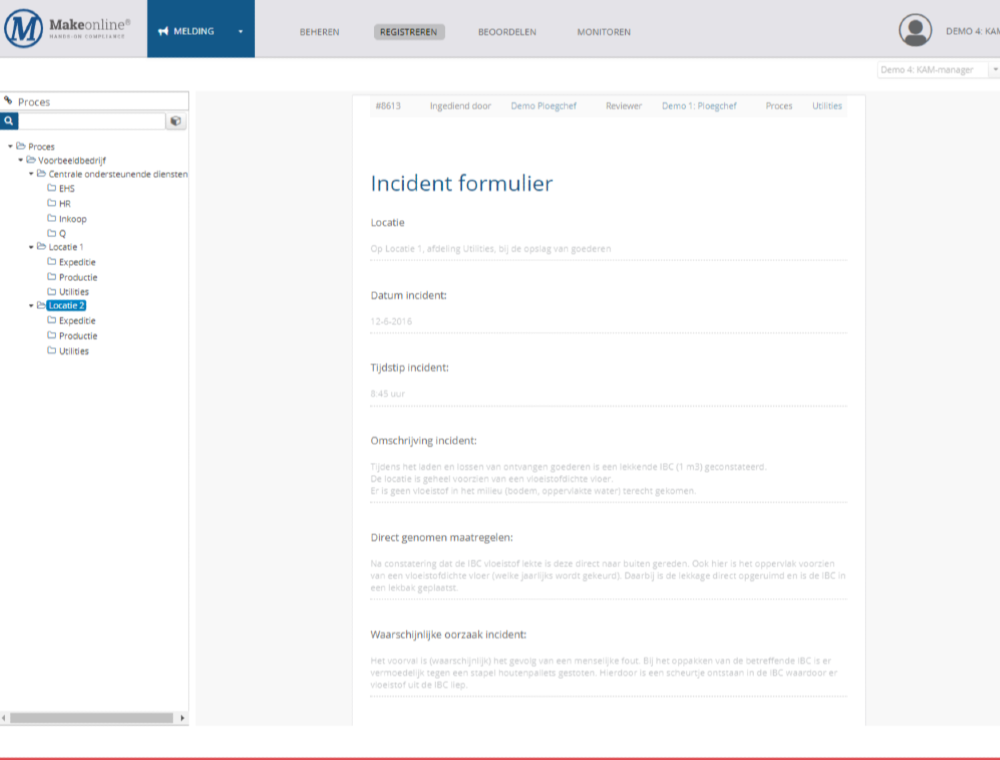The height and width of the screenshot is (760, 1000).
Task: Collapse the Centrale ondersteunende diensten node
Action: coord(31,174)
